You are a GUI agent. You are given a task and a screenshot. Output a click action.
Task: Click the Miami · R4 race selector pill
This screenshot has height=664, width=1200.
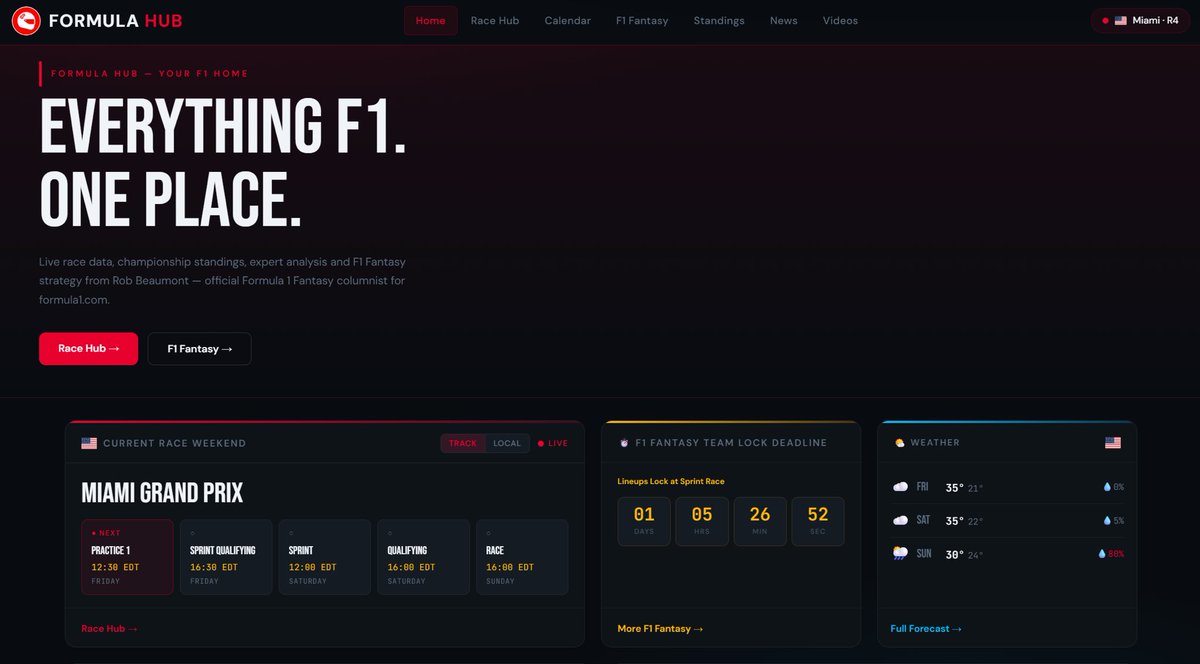(x=1140, y=20)
